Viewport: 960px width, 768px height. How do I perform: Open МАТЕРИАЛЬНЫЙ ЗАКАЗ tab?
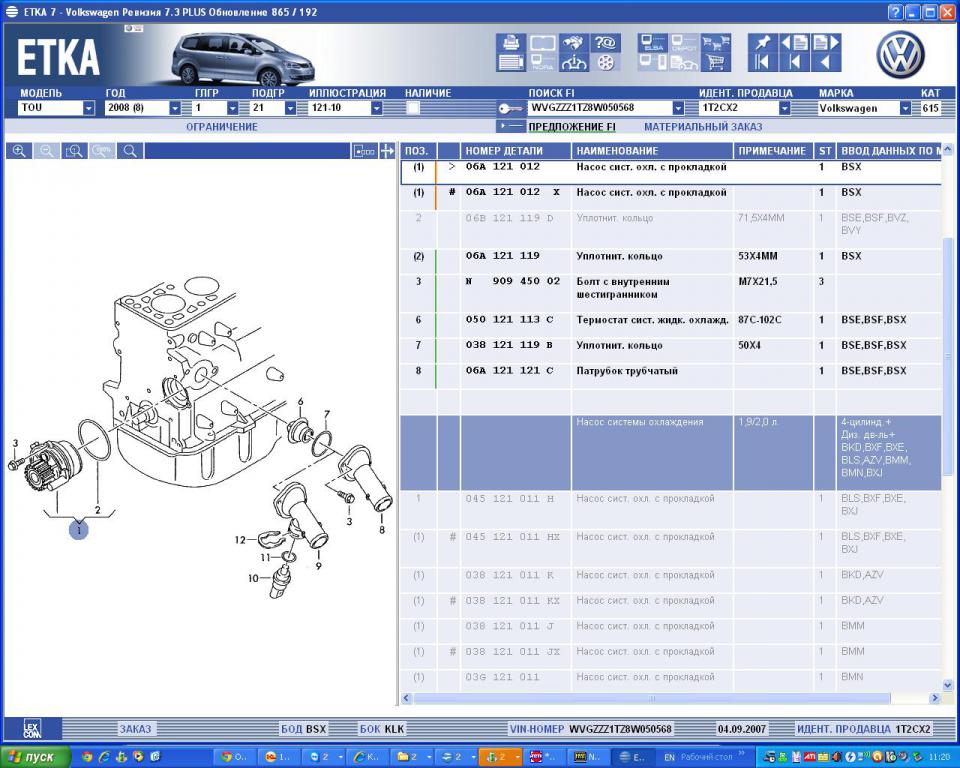point(703,127)
